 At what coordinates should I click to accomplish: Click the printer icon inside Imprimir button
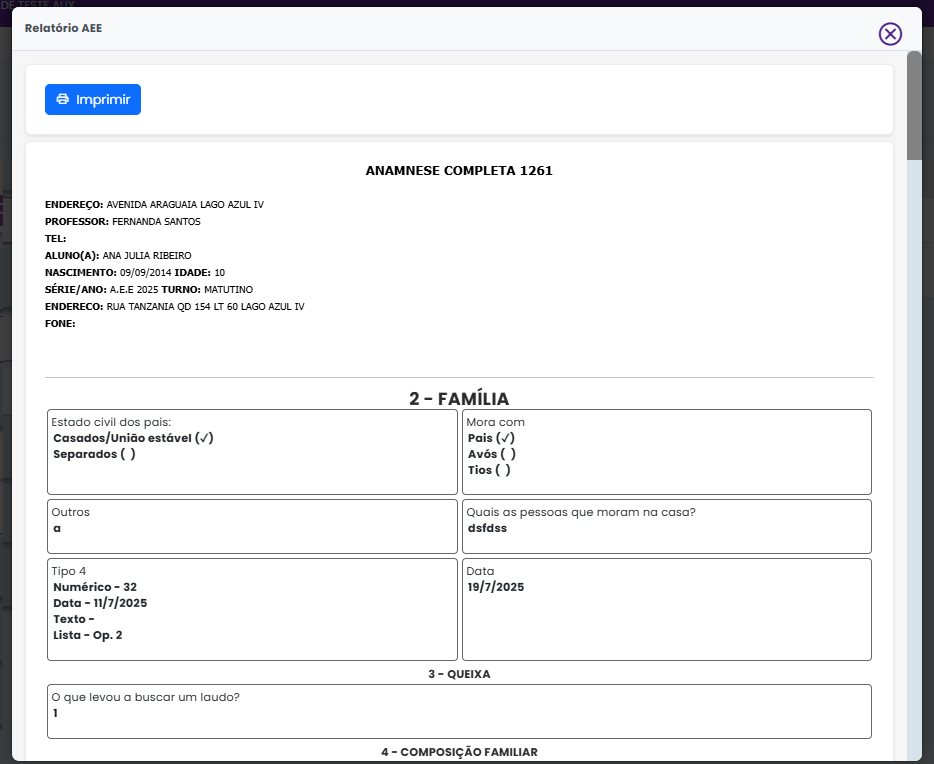click(x=63, y=99)
